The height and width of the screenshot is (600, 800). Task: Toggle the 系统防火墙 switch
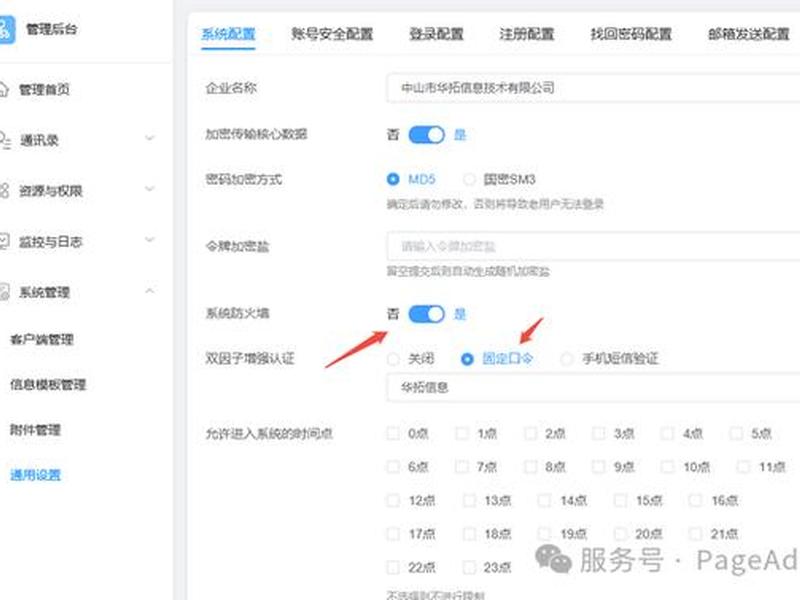427,314
